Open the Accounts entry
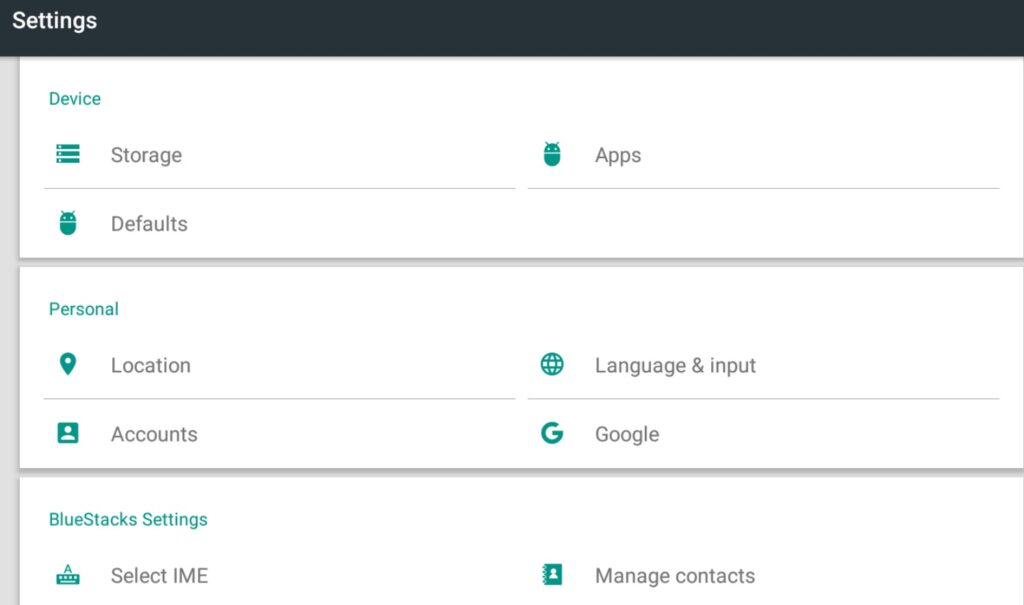Screen dimensions: 1024x605 pos(154,434)
